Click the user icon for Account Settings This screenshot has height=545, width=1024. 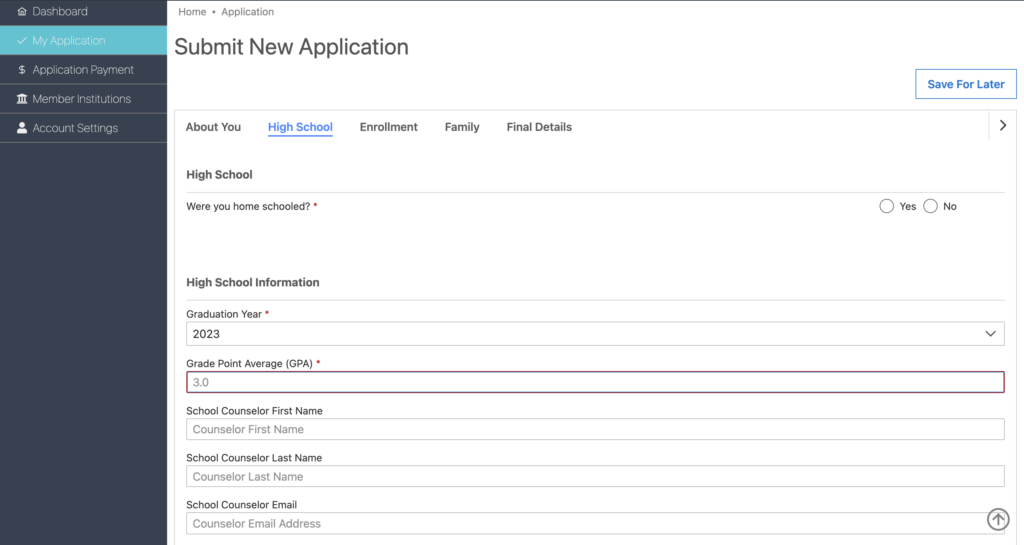pyautogui.click(x=22, y=128)
